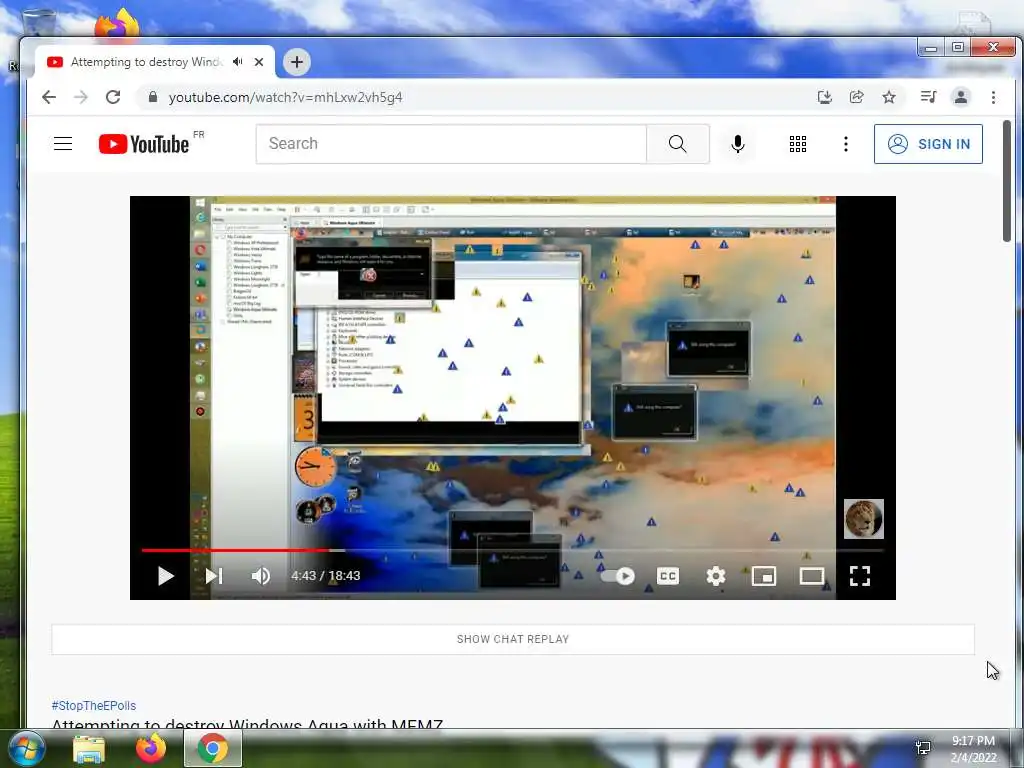Screen dimensions: 1024x768
Task: Open Windows Explorer from the taskbar
Action: tap(89, 748)
